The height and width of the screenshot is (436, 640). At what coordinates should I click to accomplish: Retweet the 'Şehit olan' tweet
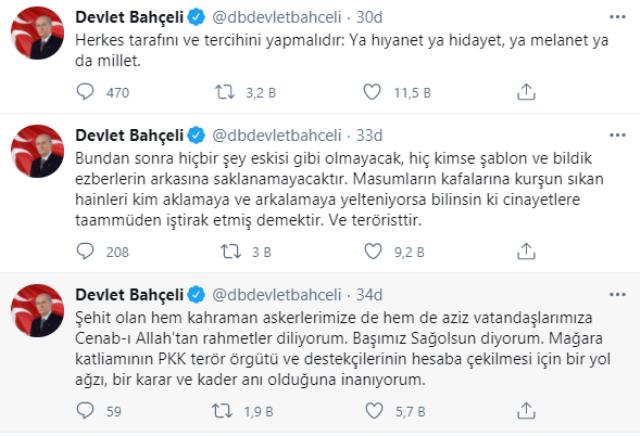coord(227,410)
